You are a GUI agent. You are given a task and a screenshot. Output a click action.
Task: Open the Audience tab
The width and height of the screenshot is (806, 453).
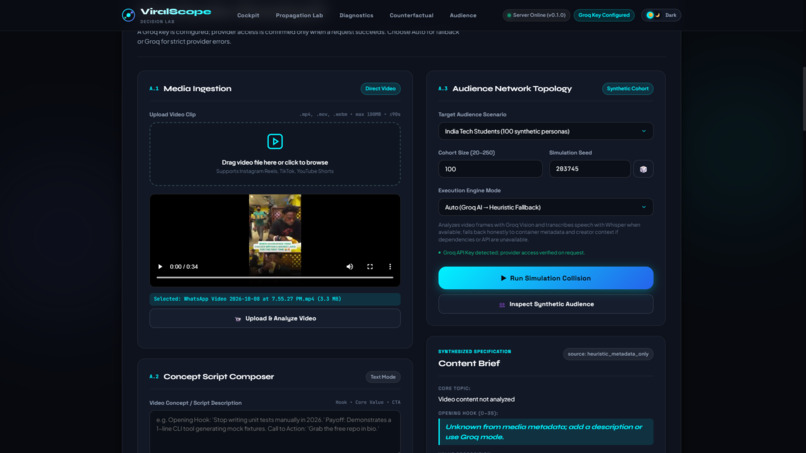463,15
